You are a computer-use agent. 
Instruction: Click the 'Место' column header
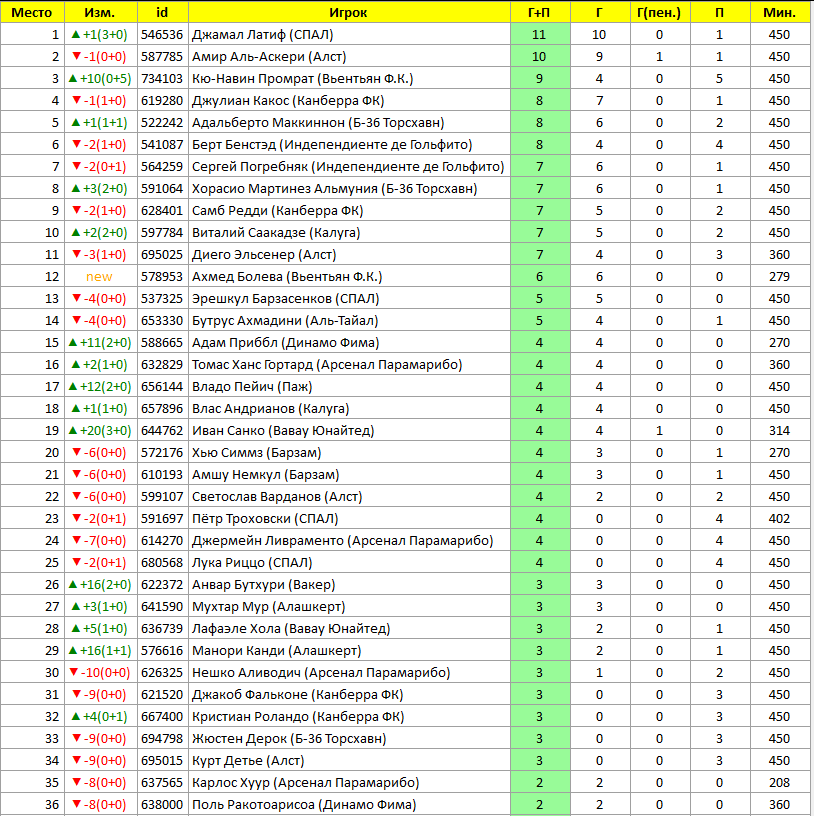click(32, 12)
